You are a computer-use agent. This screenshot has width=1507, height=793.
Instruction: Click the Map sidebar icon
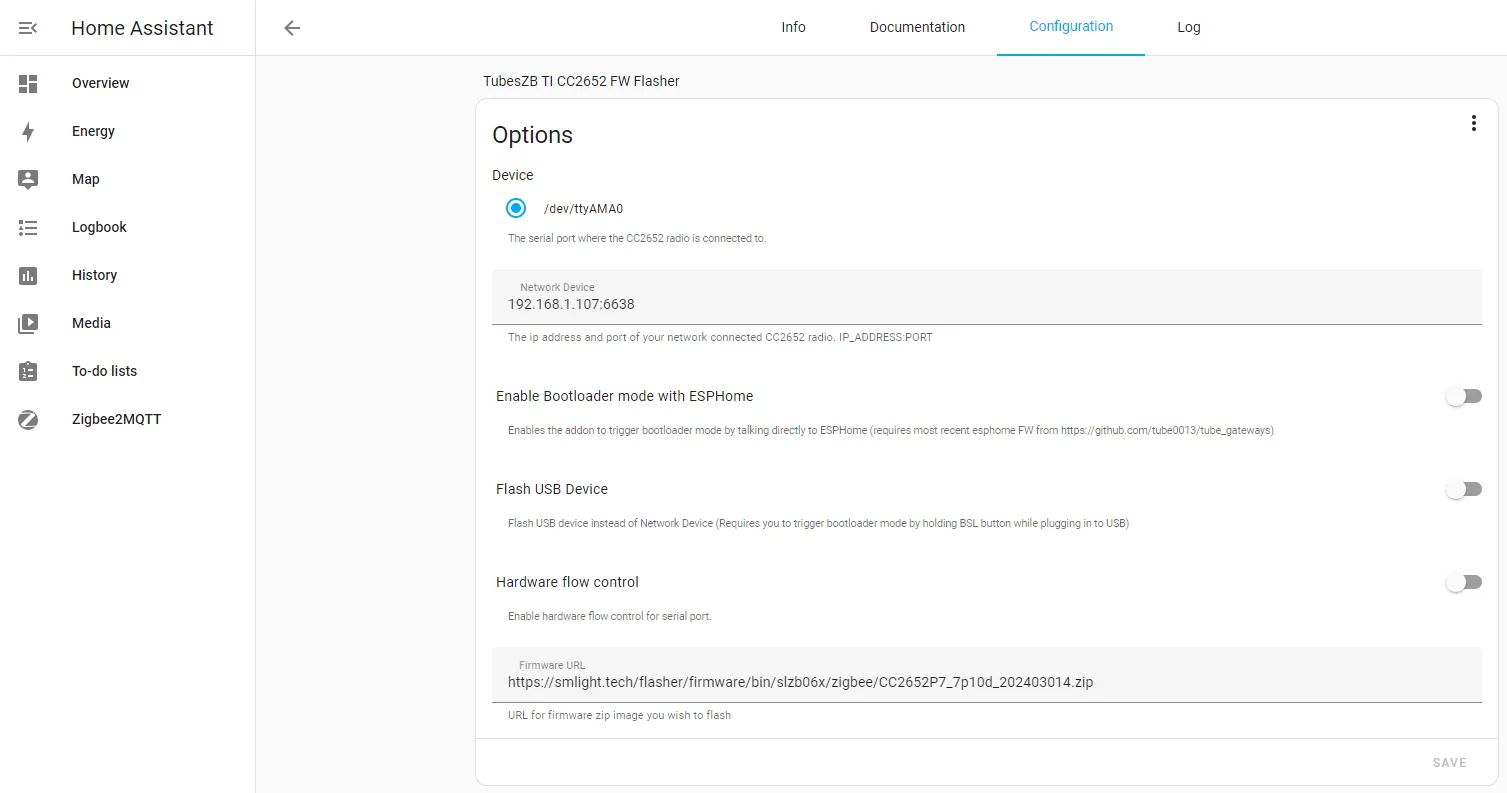pyautogui.click(x=28, y=180)
